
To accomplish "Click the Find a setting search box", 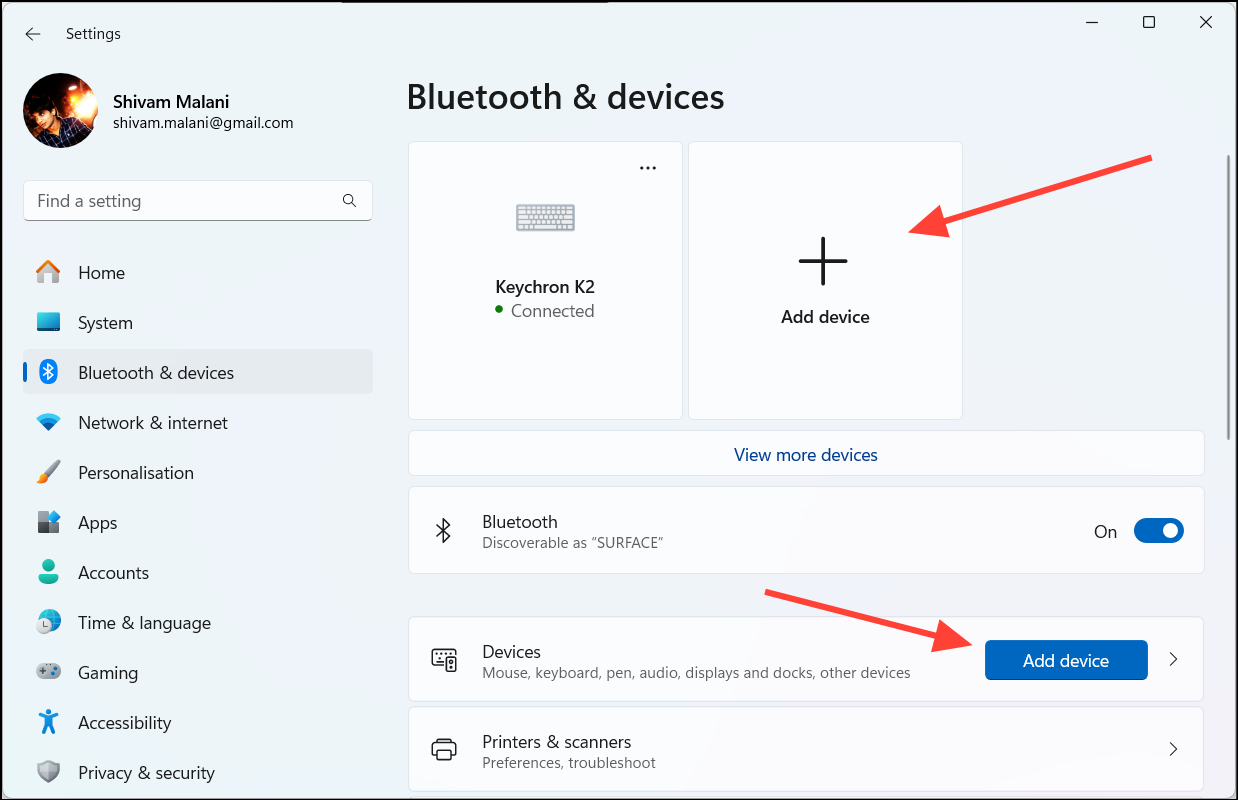I will point(198,200).
